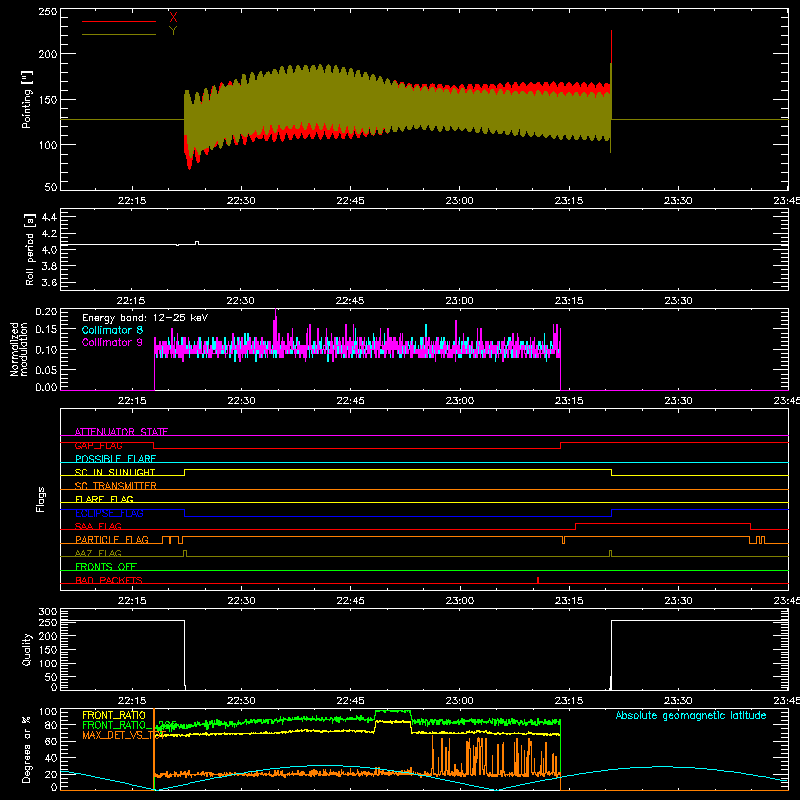Click the 23:15 time label under Flags plot

click(569, 601)
